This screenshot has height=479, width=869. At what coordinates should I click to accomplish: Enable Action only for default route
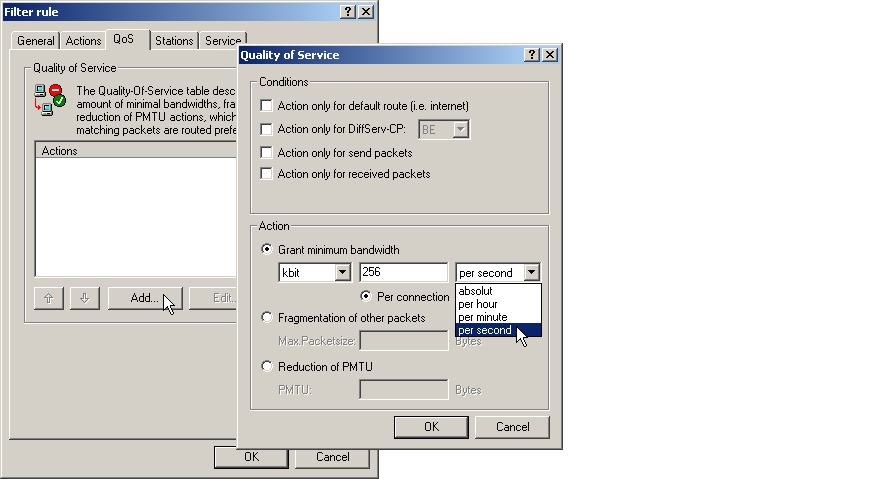click(x=267, y=105)
